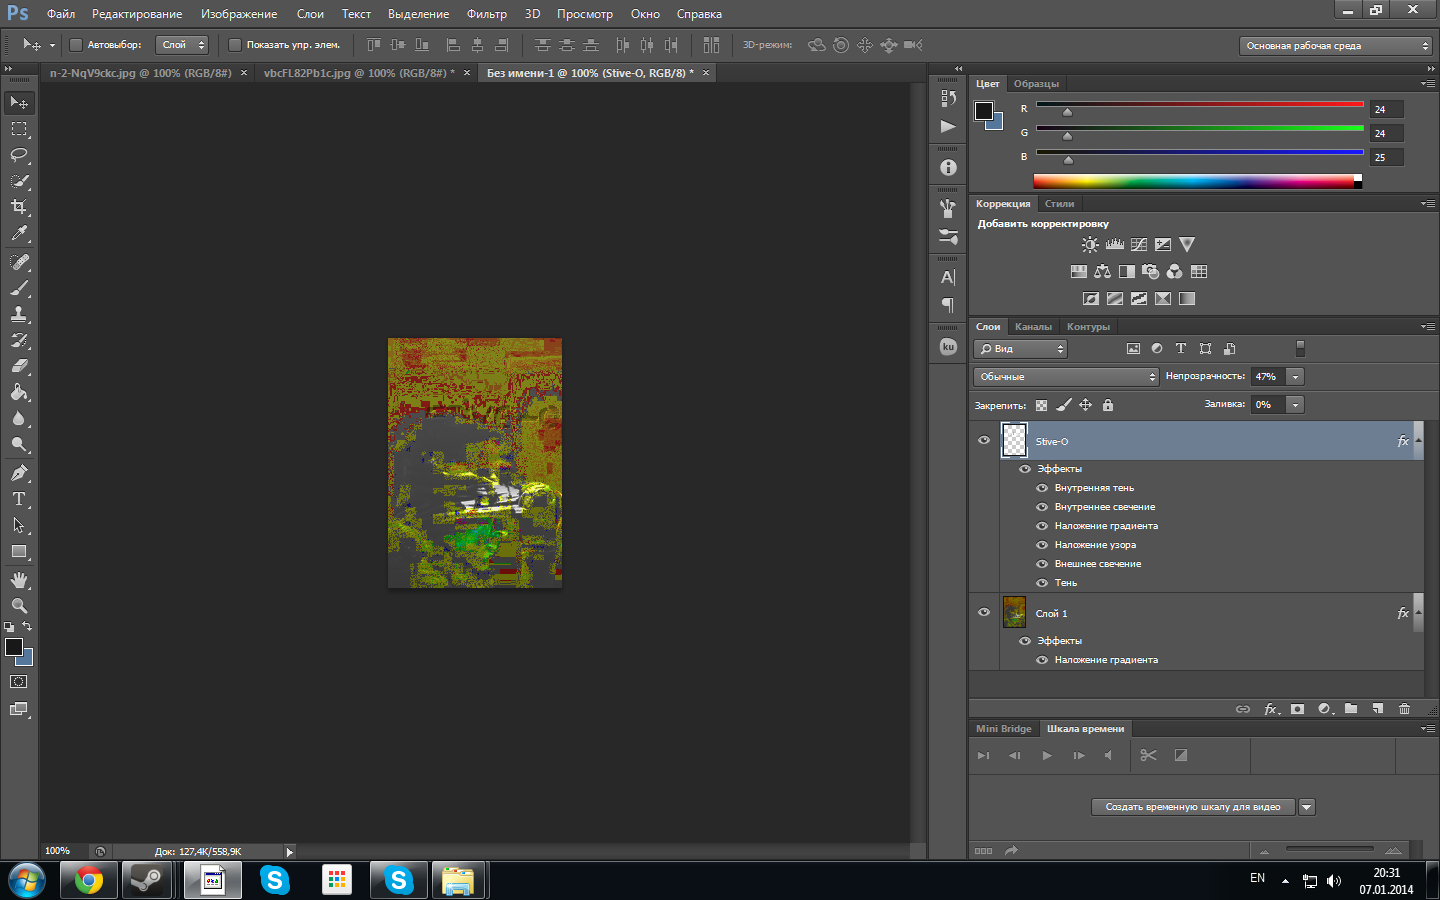Select the Path Selection tool
Screen dimensions: 1440x900
click(x=19, y=525)
